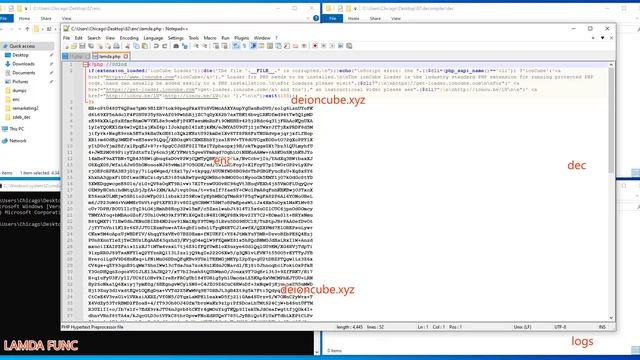Screen dimensions: 640x360
Task: Click the Folder as Workspace toolbar icon
Action: point(295,46)
